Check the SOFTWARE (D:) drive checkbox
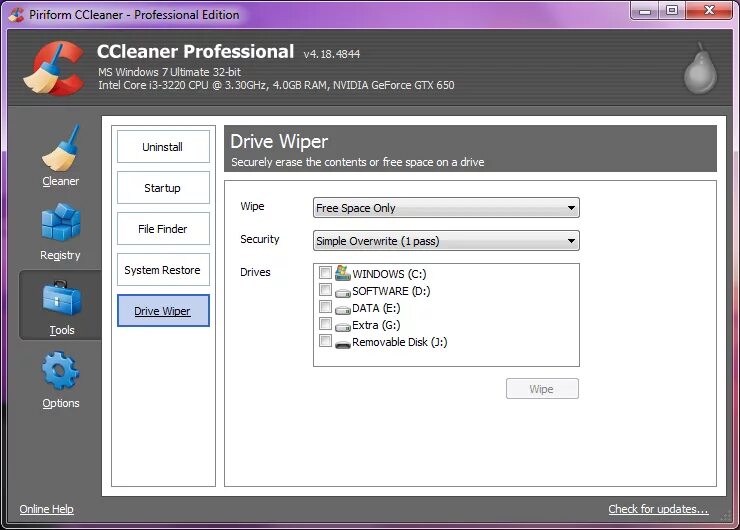The width and height of the screenshot is (740, 530). [325, 289]
